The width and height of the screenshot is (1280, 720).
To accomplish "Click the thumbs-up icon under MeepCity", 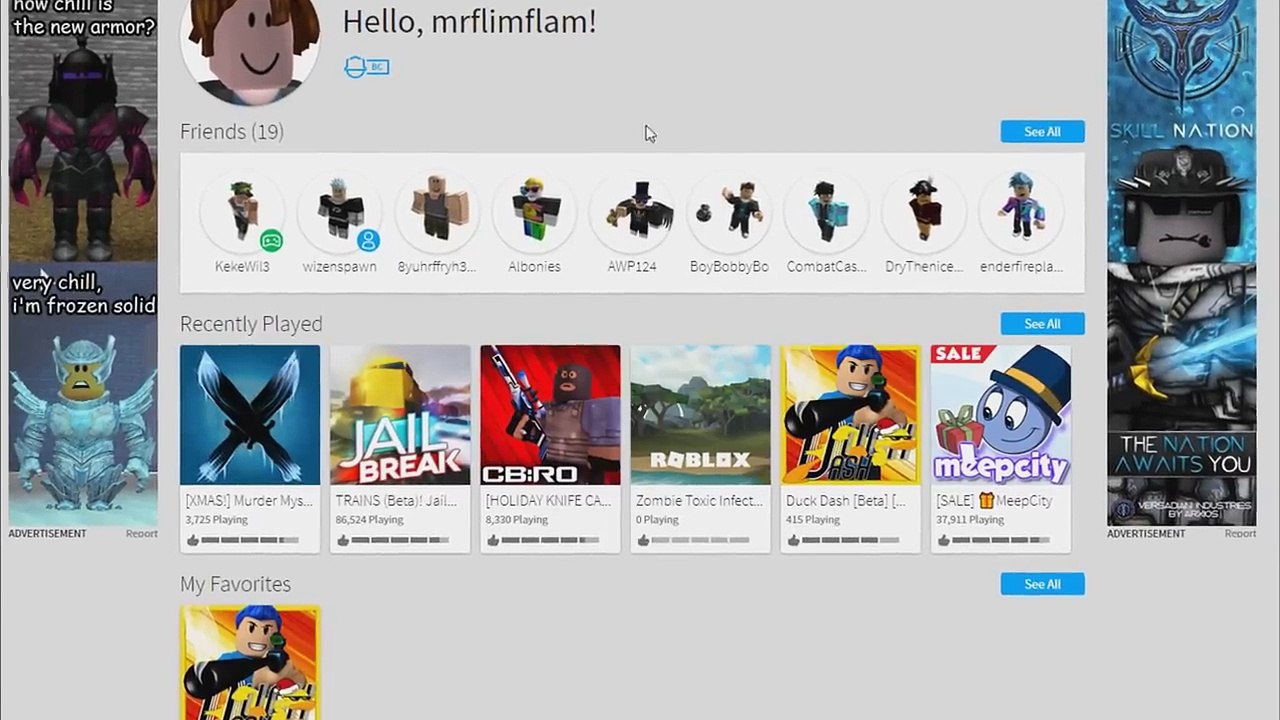I will click(943, 540).
